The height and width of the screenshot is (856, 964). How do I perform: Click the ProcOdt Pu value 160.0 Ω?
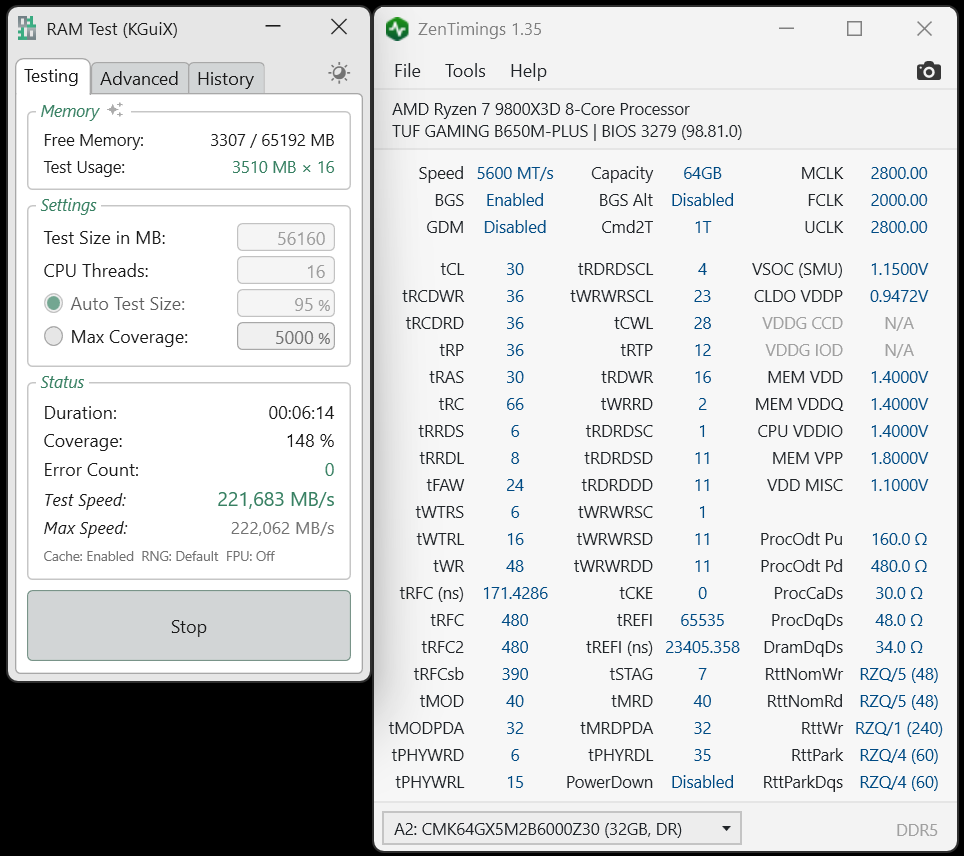point(898,539)
